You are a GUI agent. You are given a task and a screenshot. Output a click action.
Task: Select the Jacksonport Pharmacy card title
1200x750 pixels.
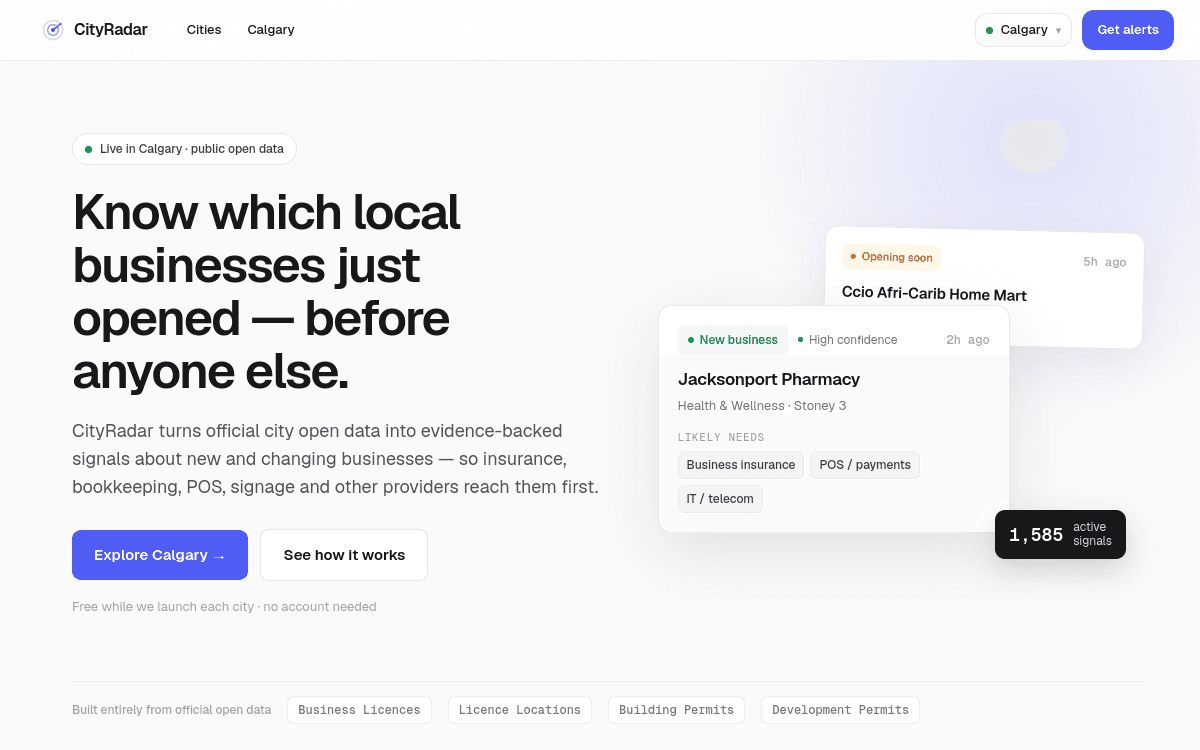point(769,379)
